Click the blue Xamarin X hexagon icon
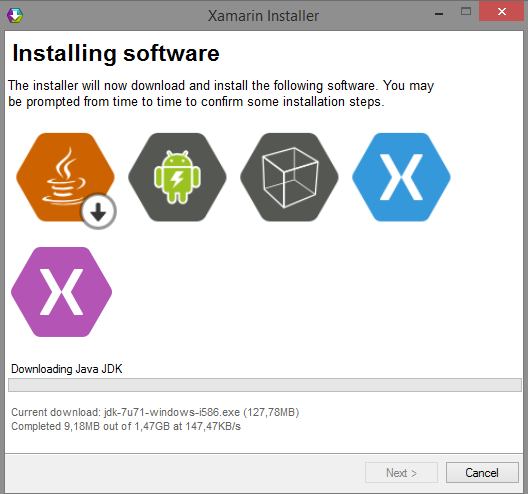528x494 pixels. (401, 177)
